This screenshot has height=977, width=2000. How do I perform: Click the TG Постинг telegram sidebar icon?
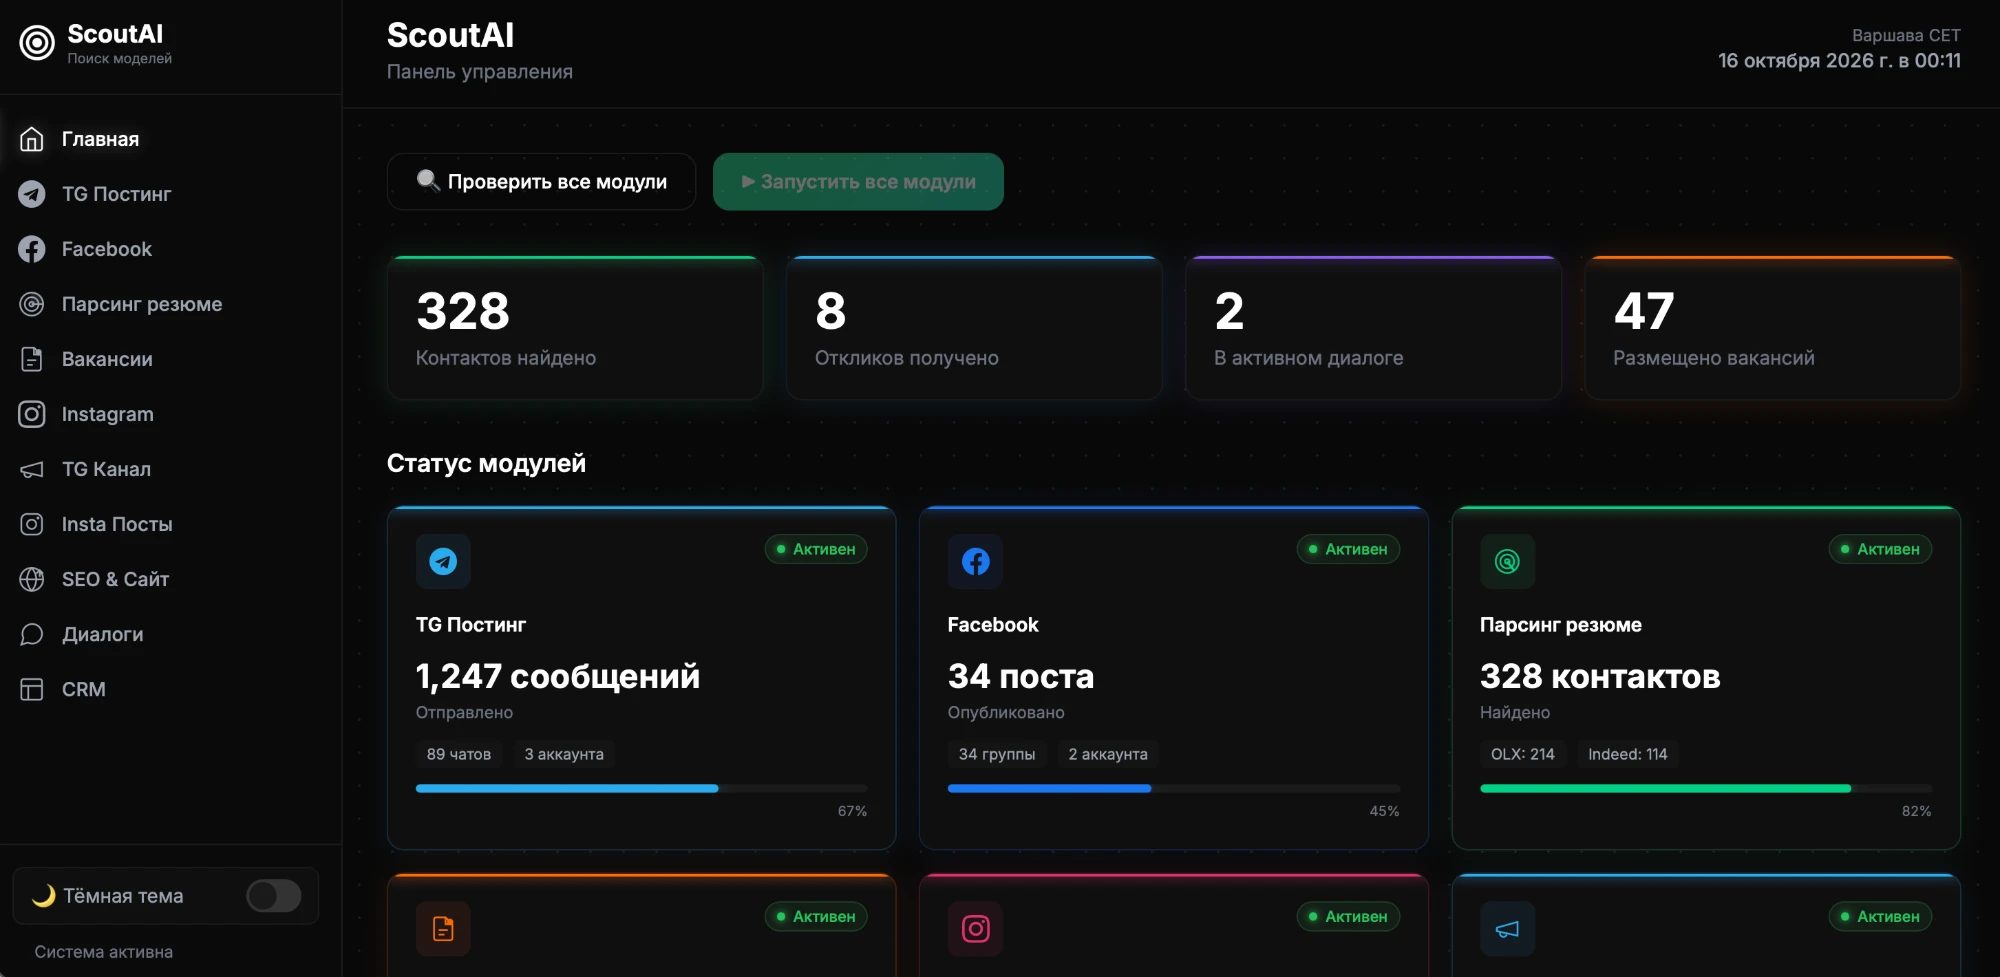point(32,194)
